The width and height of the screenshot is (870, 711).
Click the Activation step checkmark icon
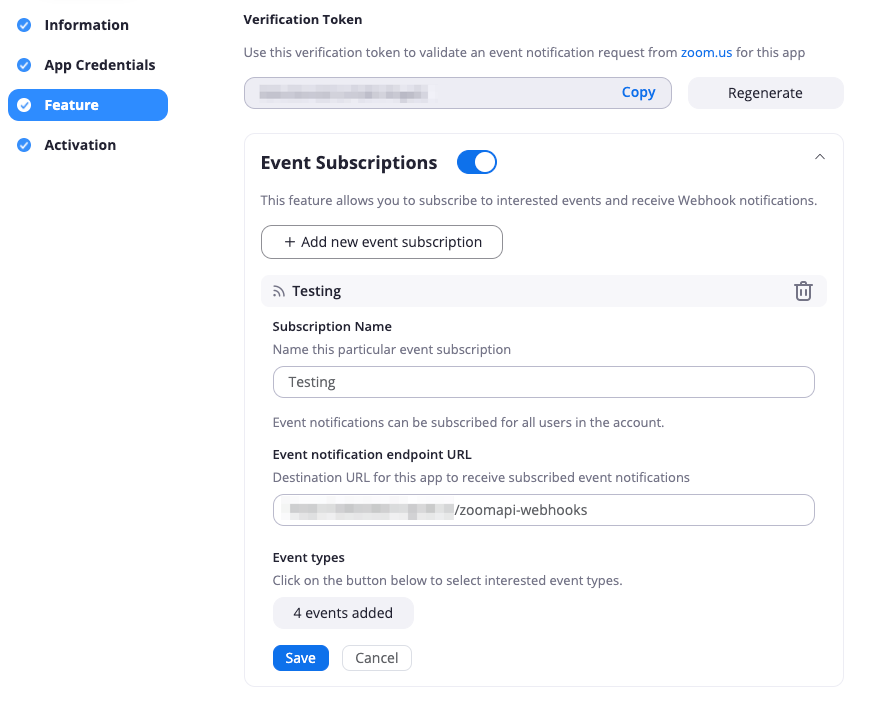[x=24, y=145]
